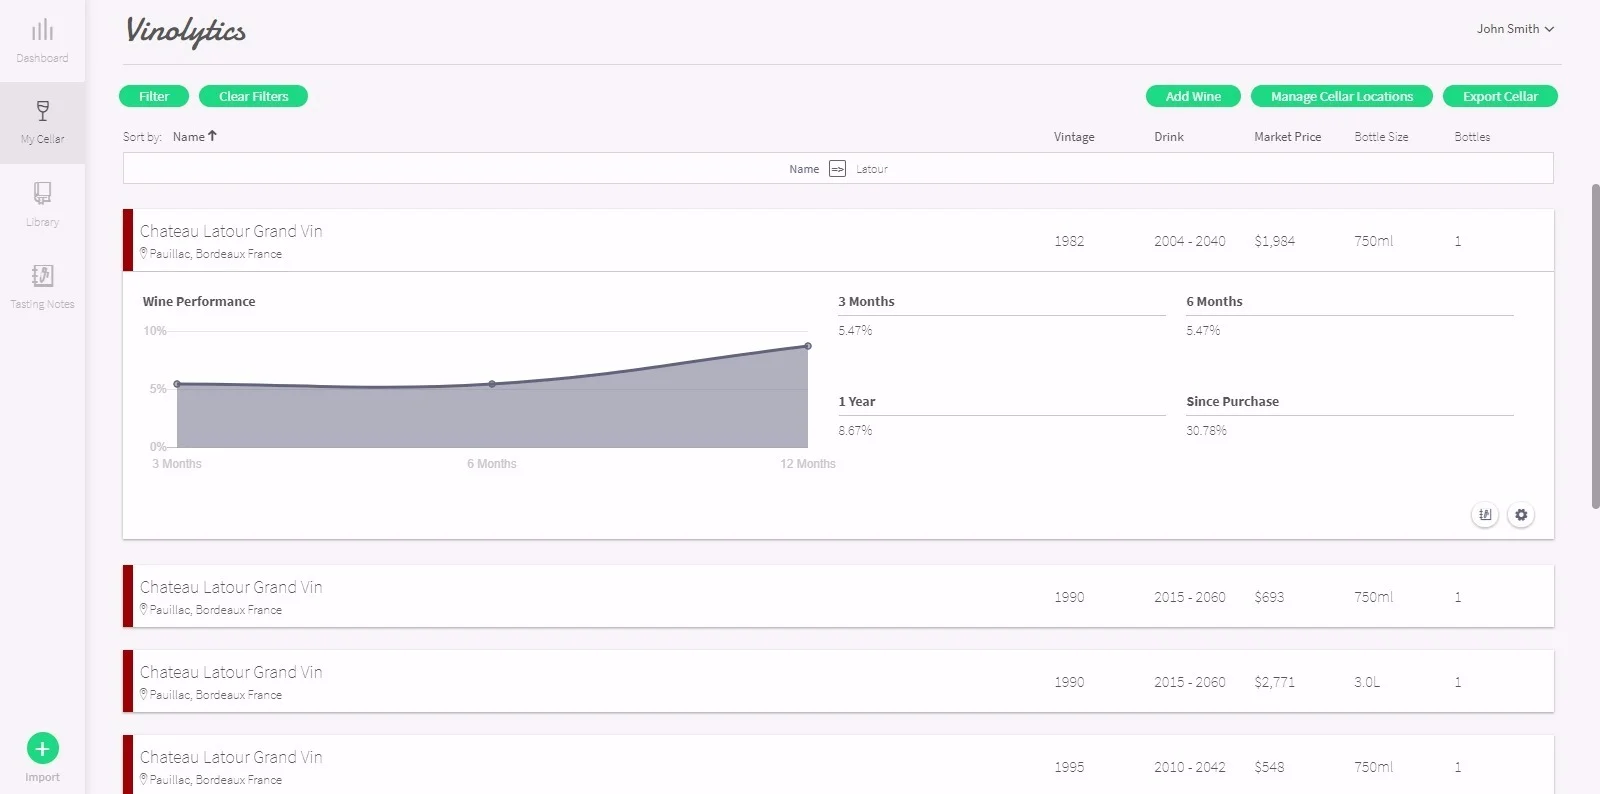The image size is (1600, 794).
Task: Expand the 1990 Chateau Latour $693 row
Action: pyautogui.click(x=838, y=596)
